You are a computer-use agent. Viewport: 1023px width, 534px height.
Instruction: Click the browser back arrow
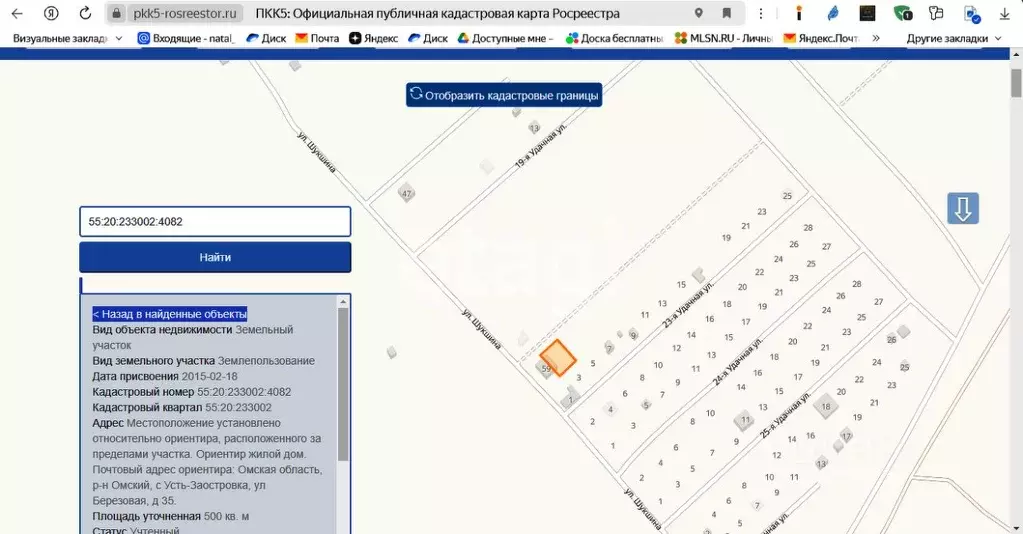(x=17, y=14)
